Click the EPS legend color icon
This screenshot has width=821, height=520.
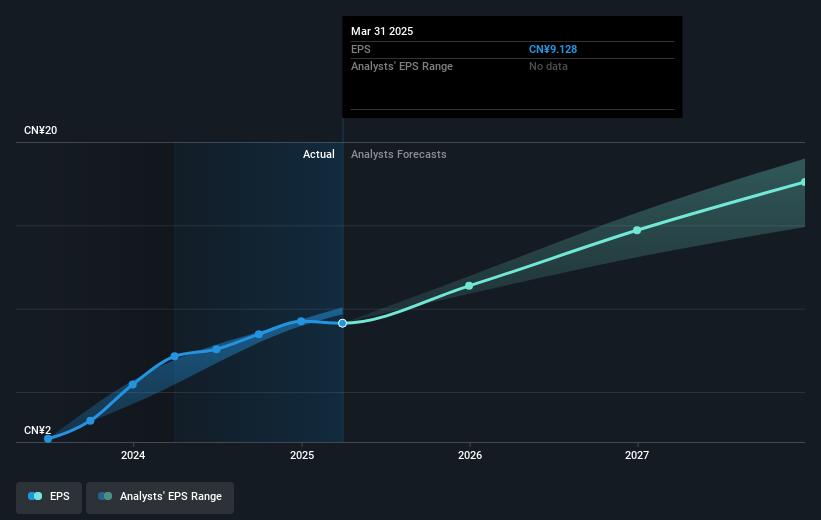coord(35,496)
